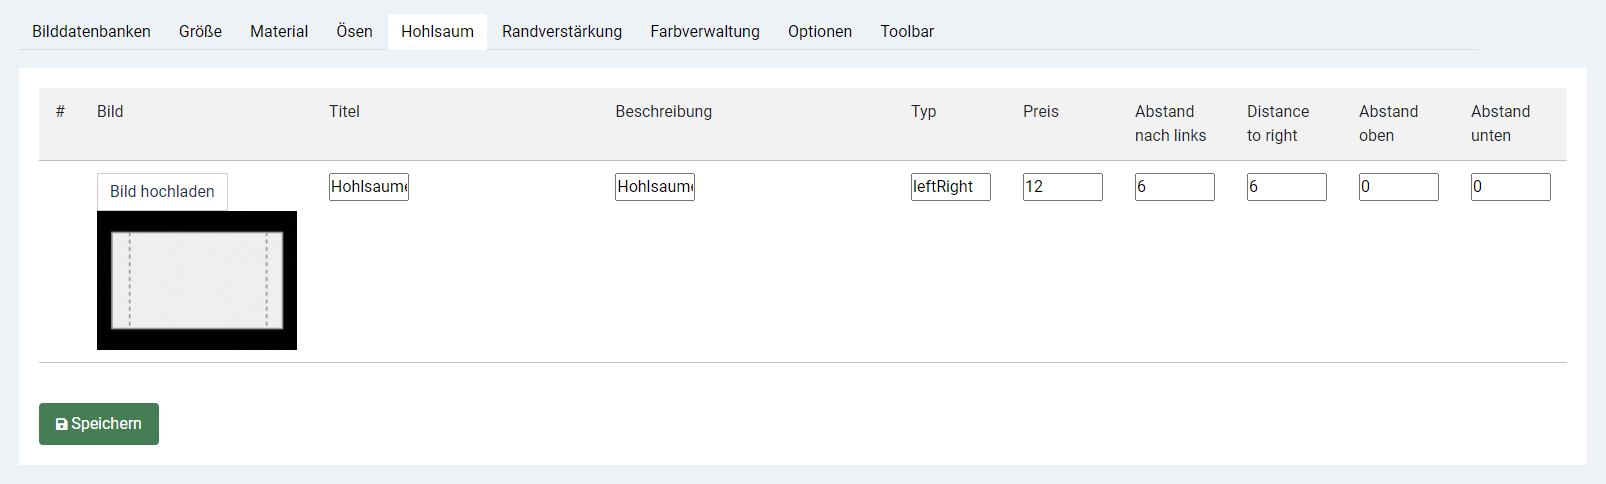1606x484 pixels.
Task: Open the Toolbar tab
Action: pos(907,31)
